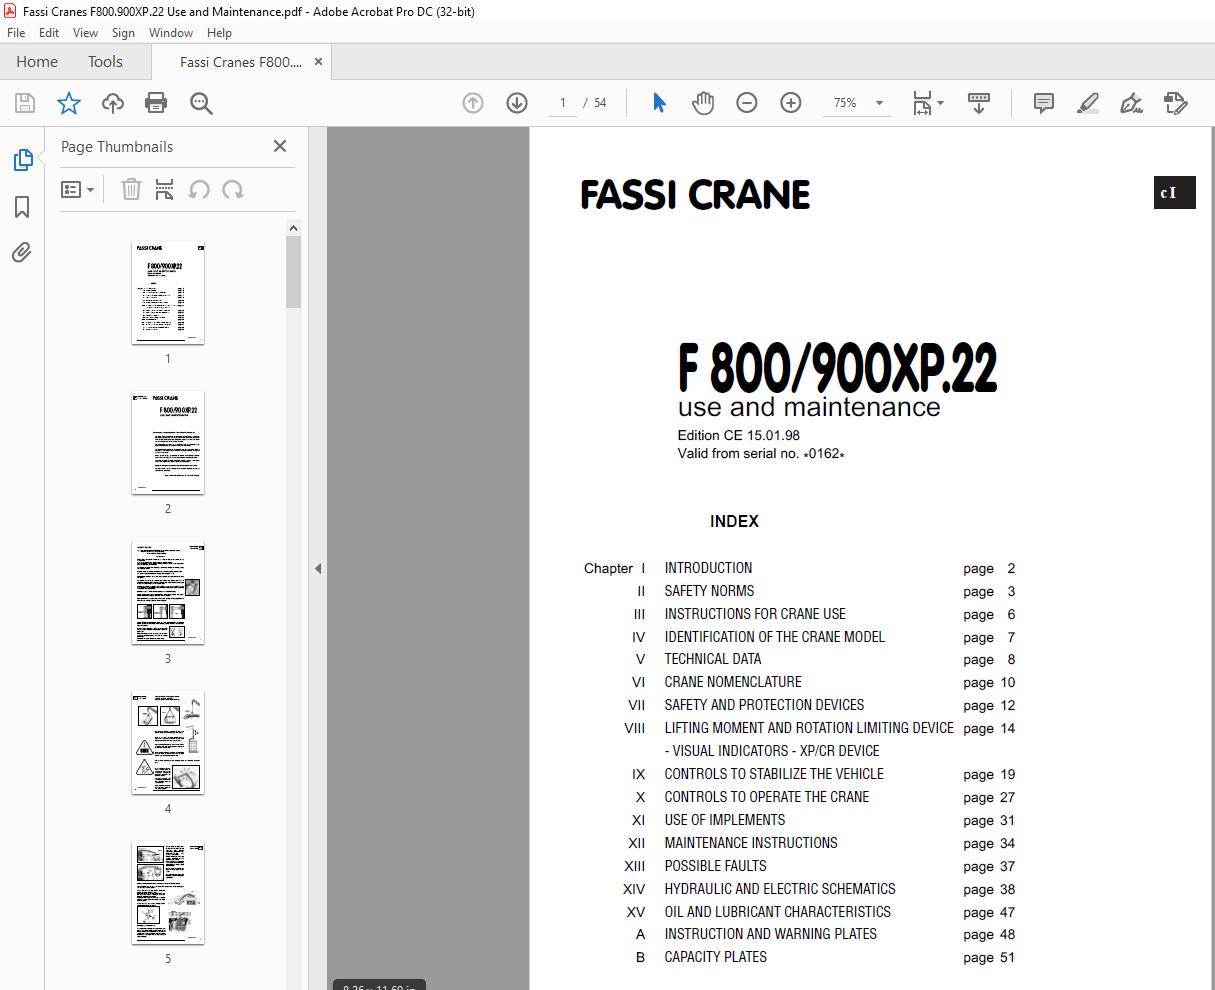Go to the next page arrow

pyautogui.click(x=517, y=103)
